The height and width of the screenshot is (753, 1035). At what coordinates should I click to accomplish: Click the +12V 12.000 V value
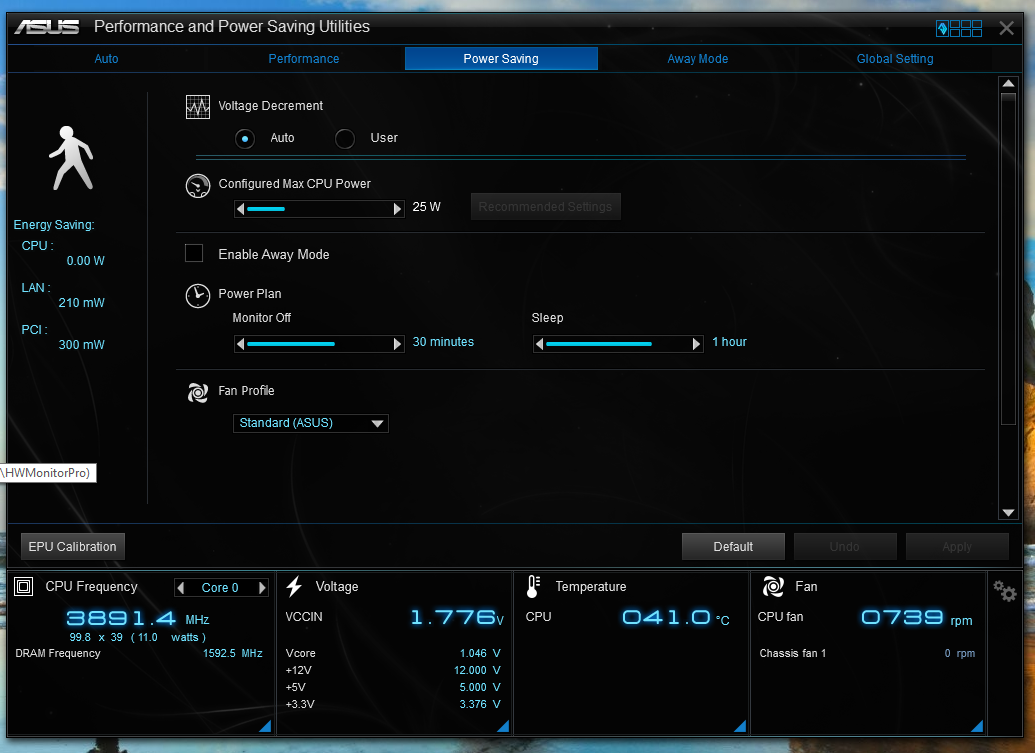[477, 671]
